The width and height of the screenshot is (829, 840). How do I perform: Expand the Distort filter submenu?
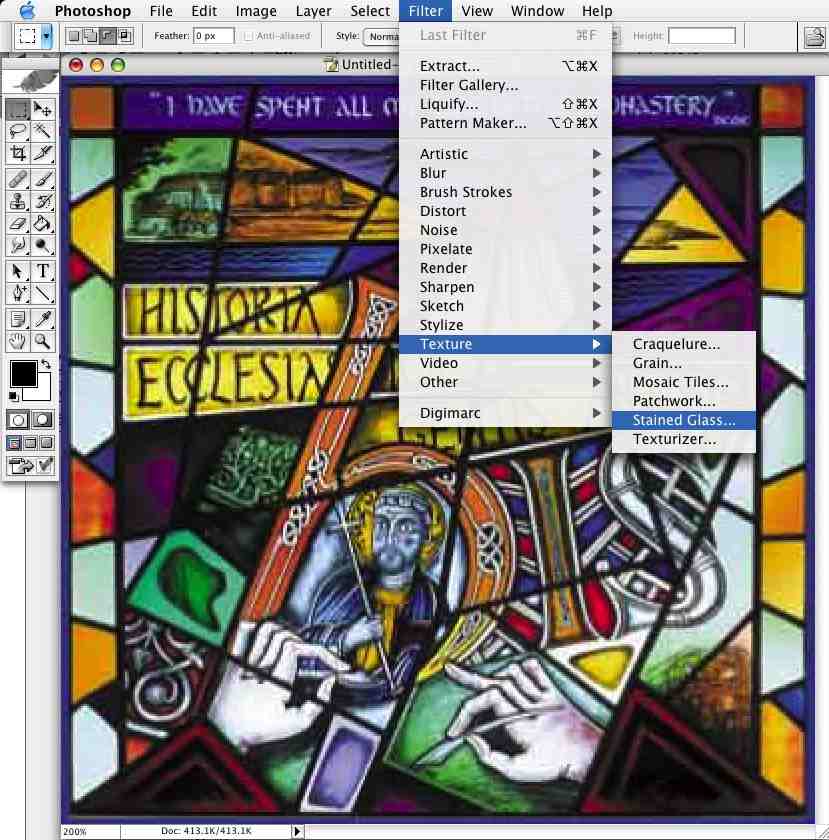505,211
